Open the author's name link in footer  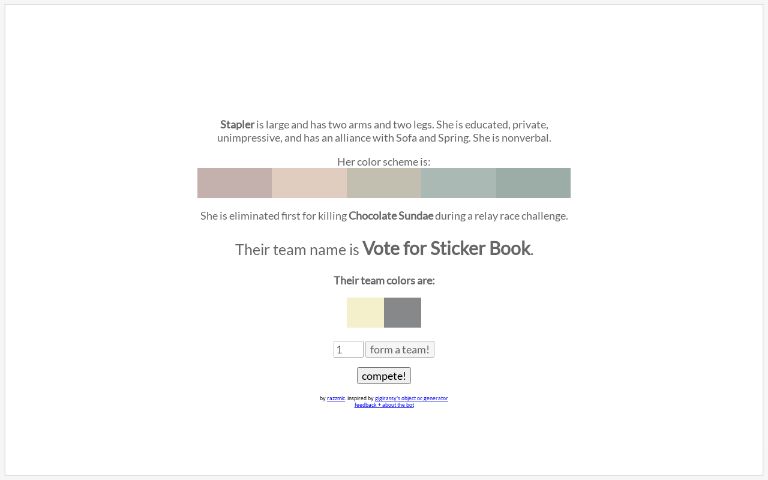(336, 398)
